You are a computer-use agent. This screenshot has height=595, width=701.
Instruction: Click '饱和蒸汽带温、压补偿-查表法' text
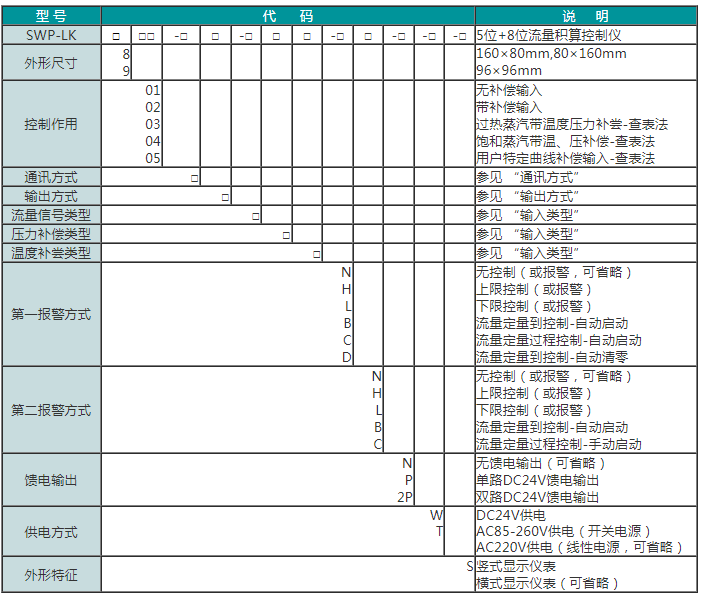point(566,141)
